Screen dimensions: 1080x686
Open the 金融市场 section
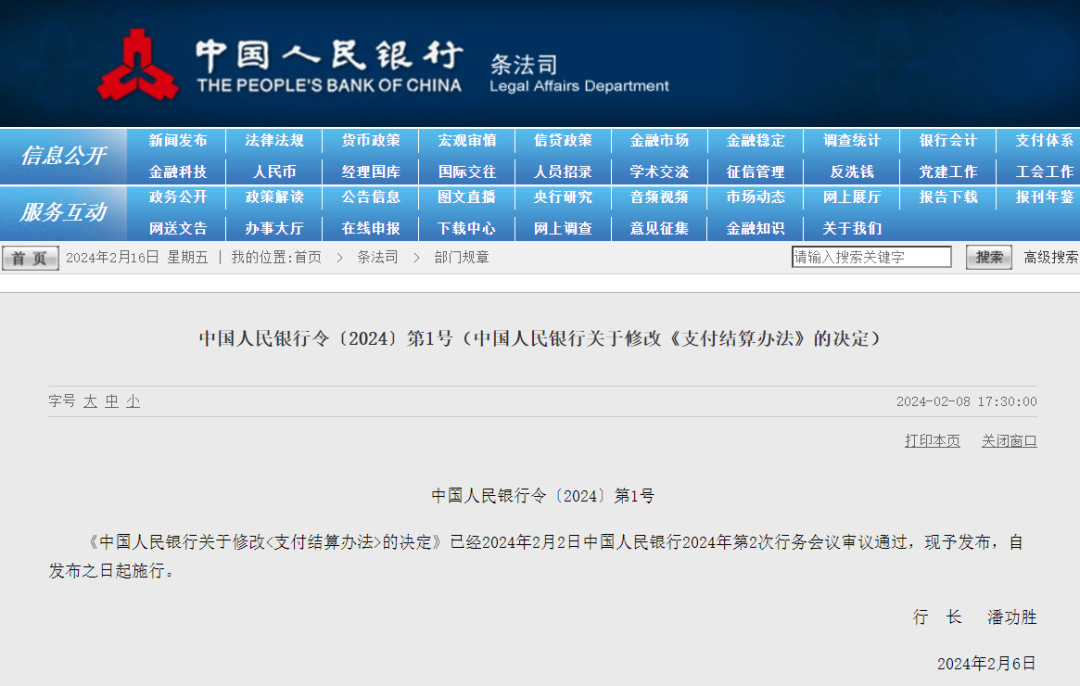pos(658,141)
